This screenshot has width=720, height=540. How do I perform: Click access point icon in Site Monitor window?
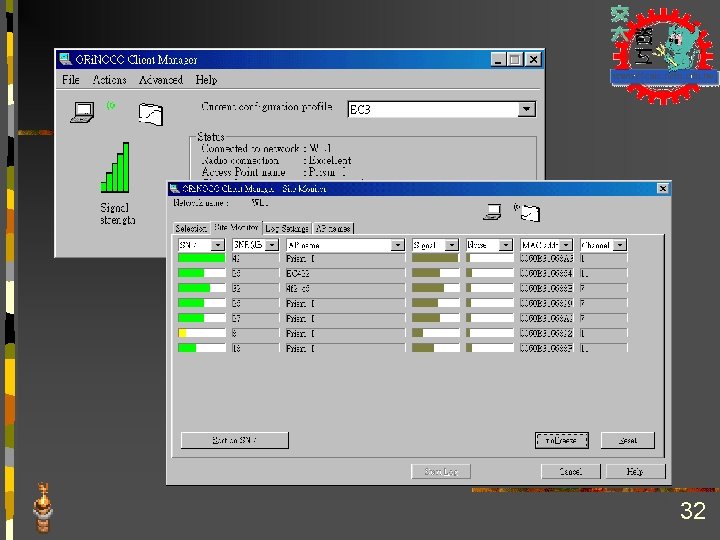pyautogui.click(x=530, y=214)
